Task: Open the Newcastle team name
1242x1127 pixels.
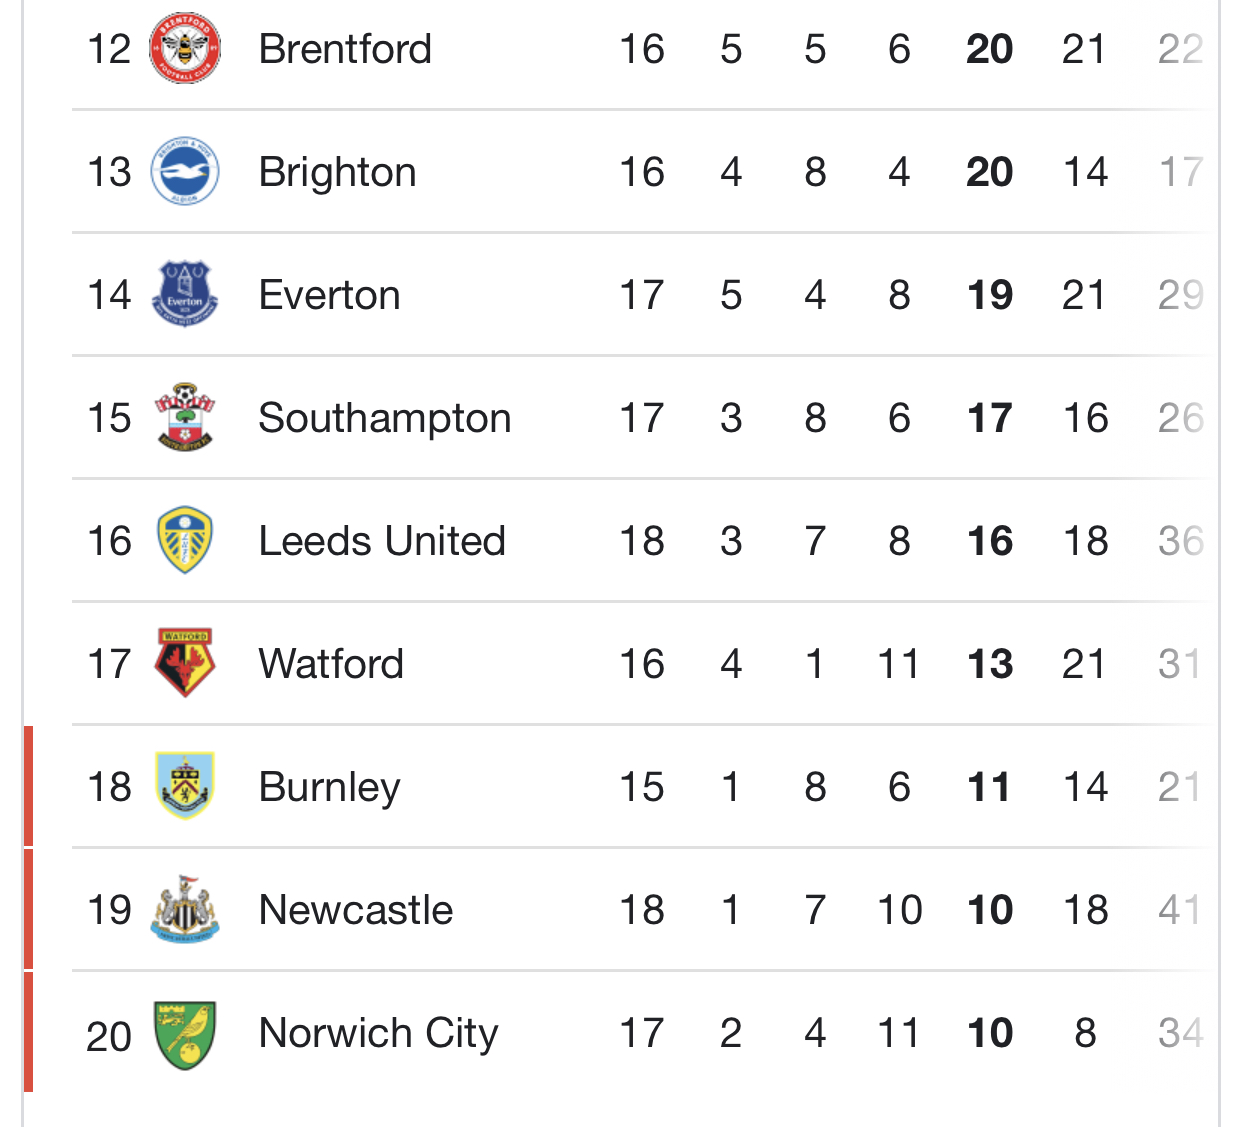Action: click(356, 910)
